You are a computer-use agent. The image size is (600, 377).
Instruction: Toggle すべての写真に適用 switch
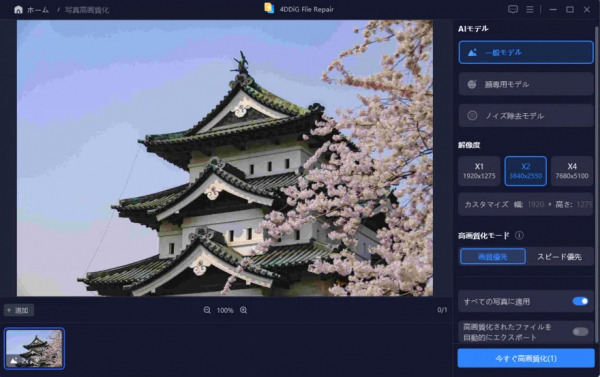pos(580,301)
